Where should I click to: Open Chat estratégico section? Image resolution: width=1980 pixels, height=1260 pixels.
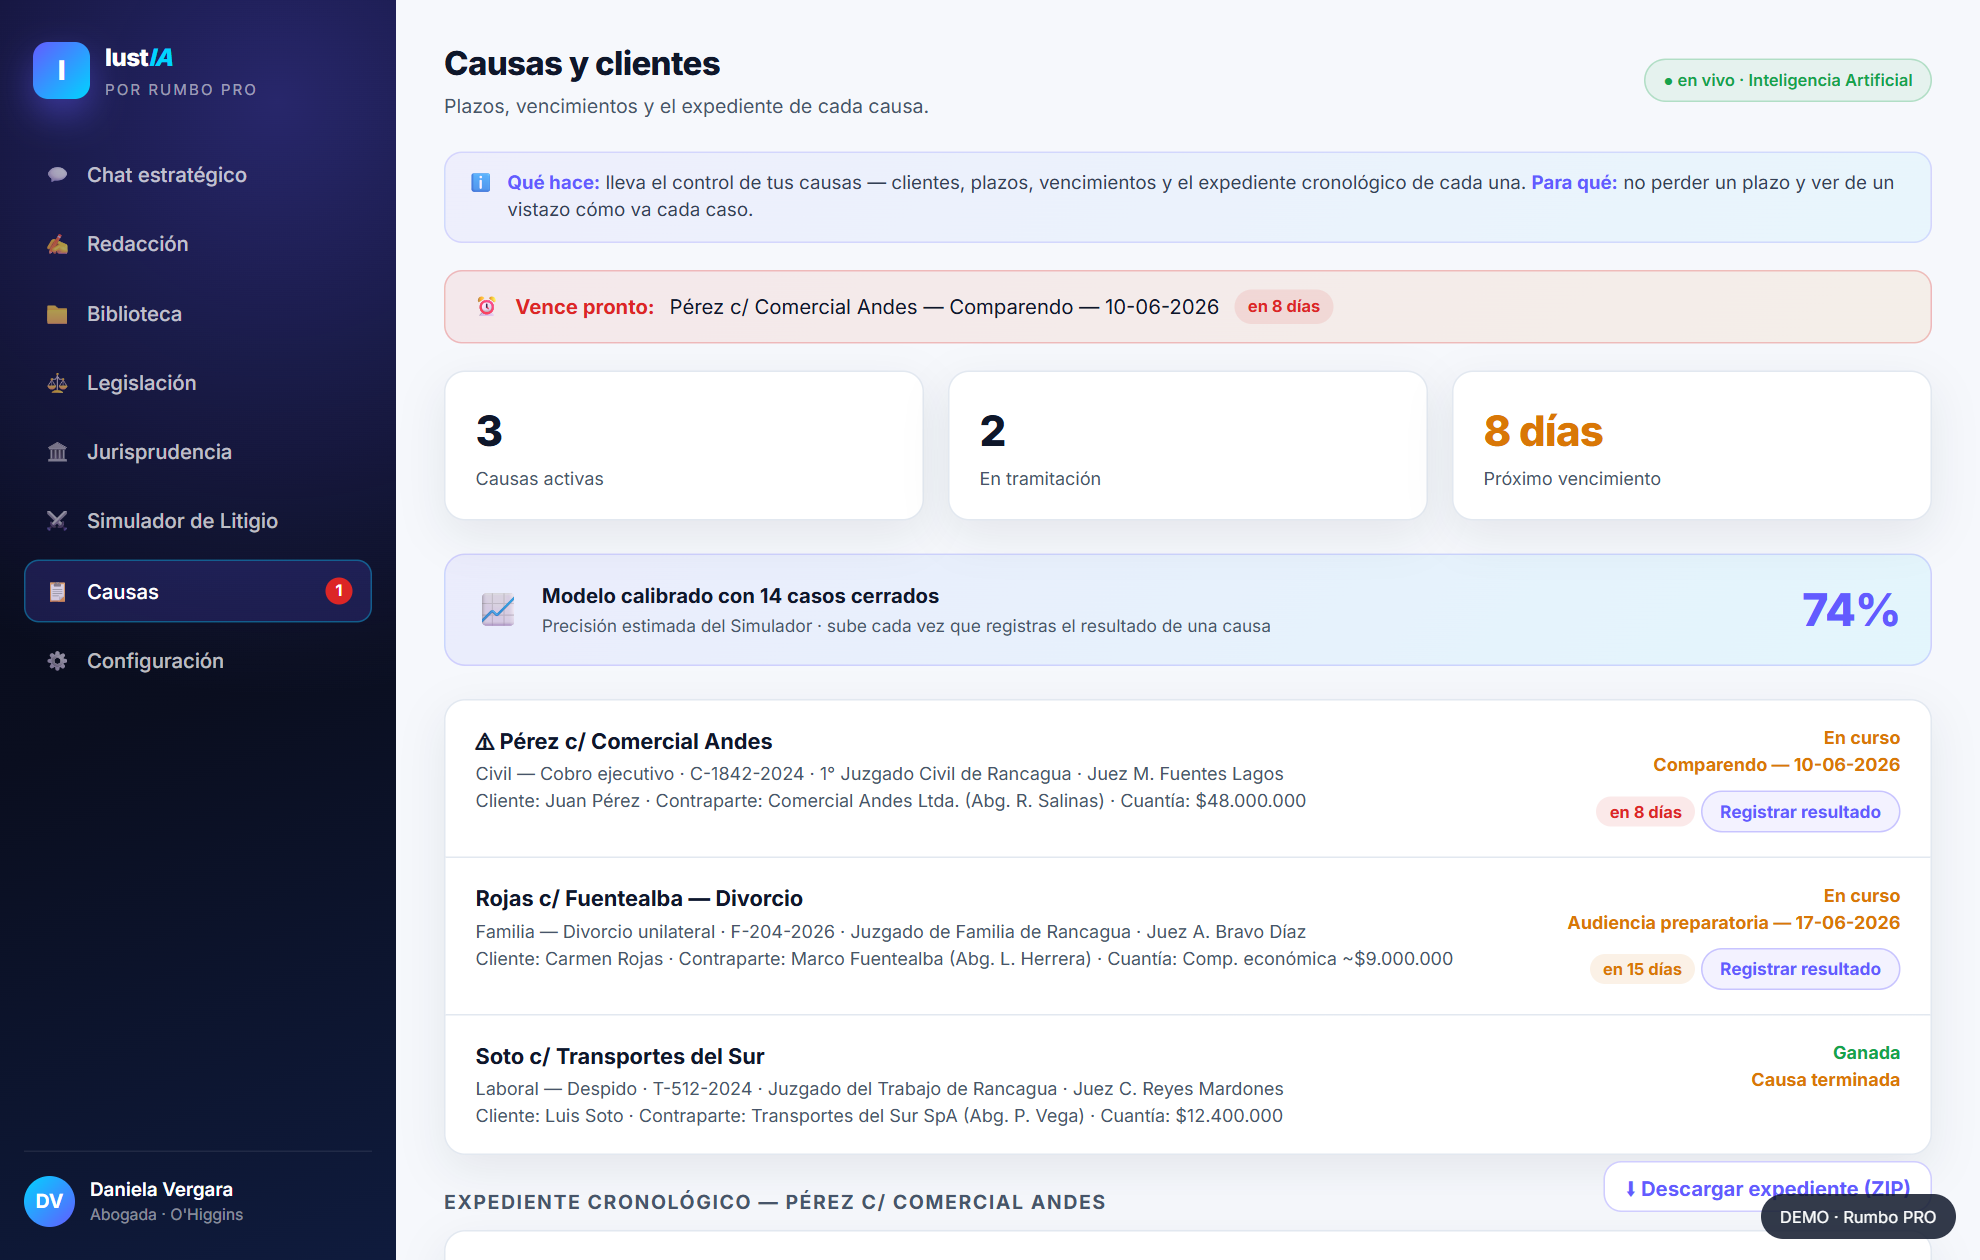[x=198, y=175]
